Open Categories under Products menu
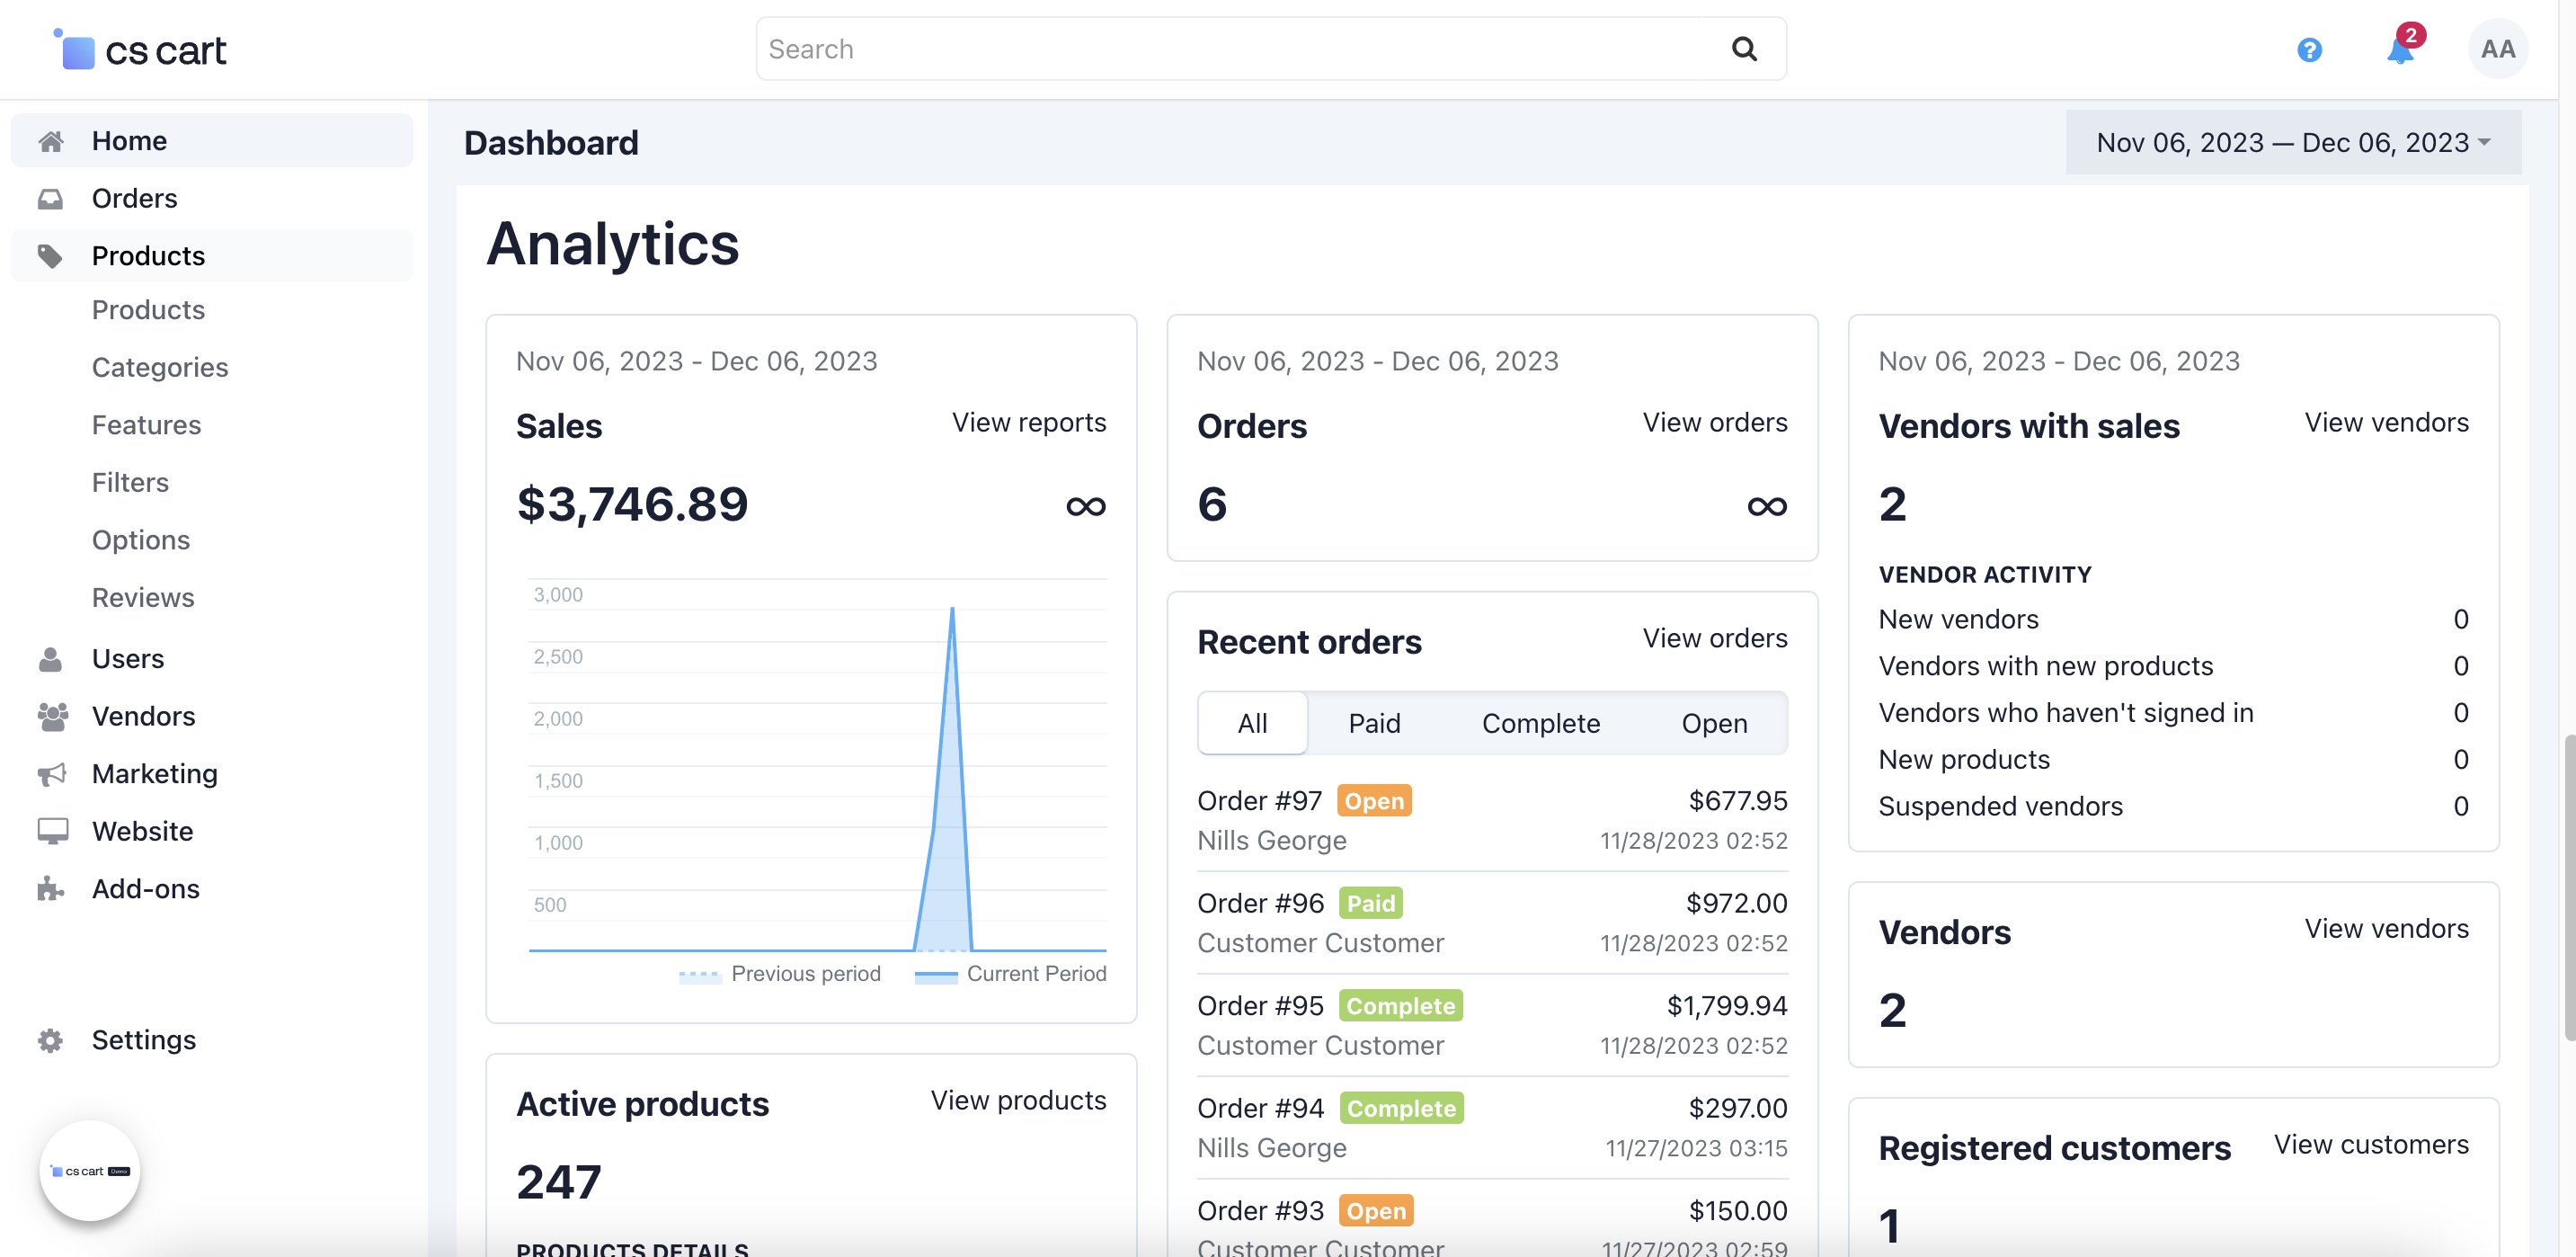2576x1257 pixels. [x=160, y=367]
